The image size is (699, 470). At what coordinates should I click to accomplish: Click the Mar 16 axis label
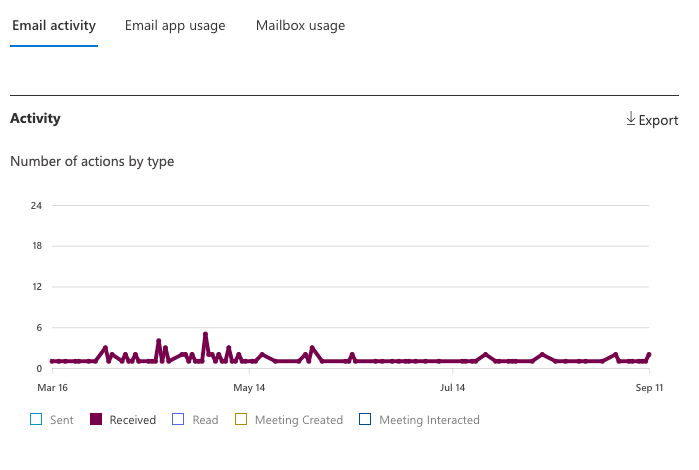point(53,388)
